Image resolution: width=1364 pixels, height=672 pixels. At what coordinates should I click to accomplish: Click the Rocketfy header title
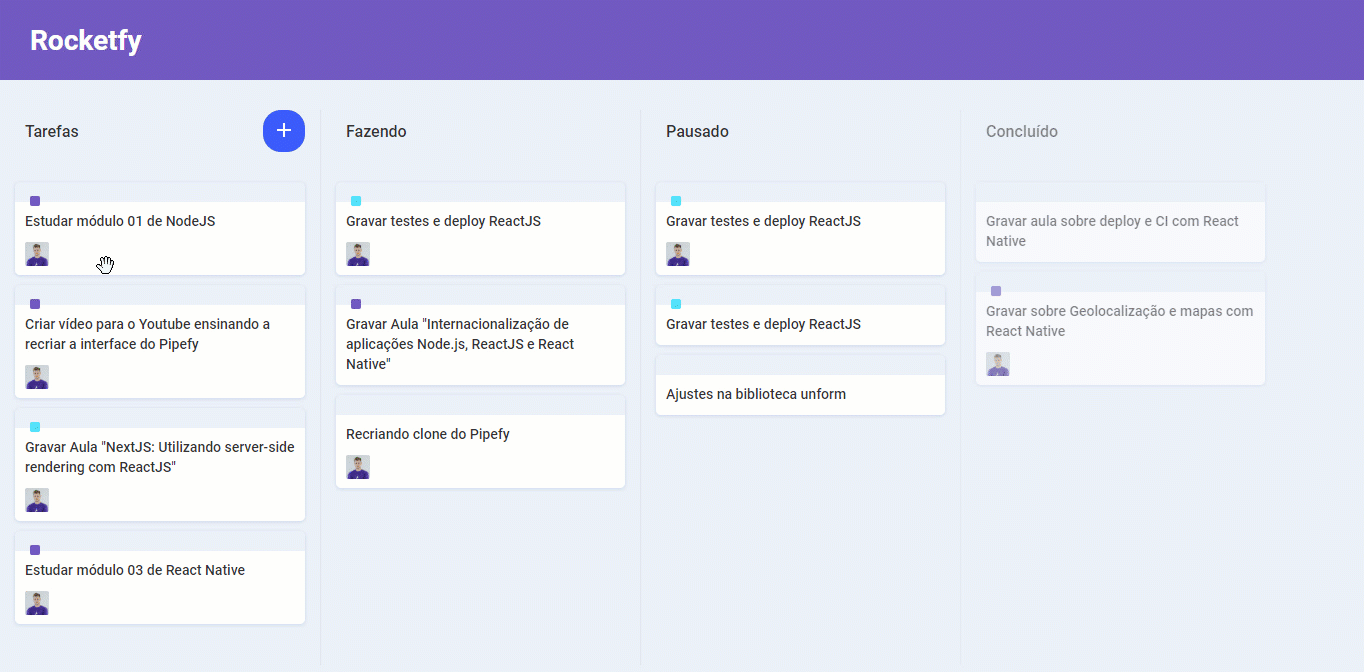point(86,40)
